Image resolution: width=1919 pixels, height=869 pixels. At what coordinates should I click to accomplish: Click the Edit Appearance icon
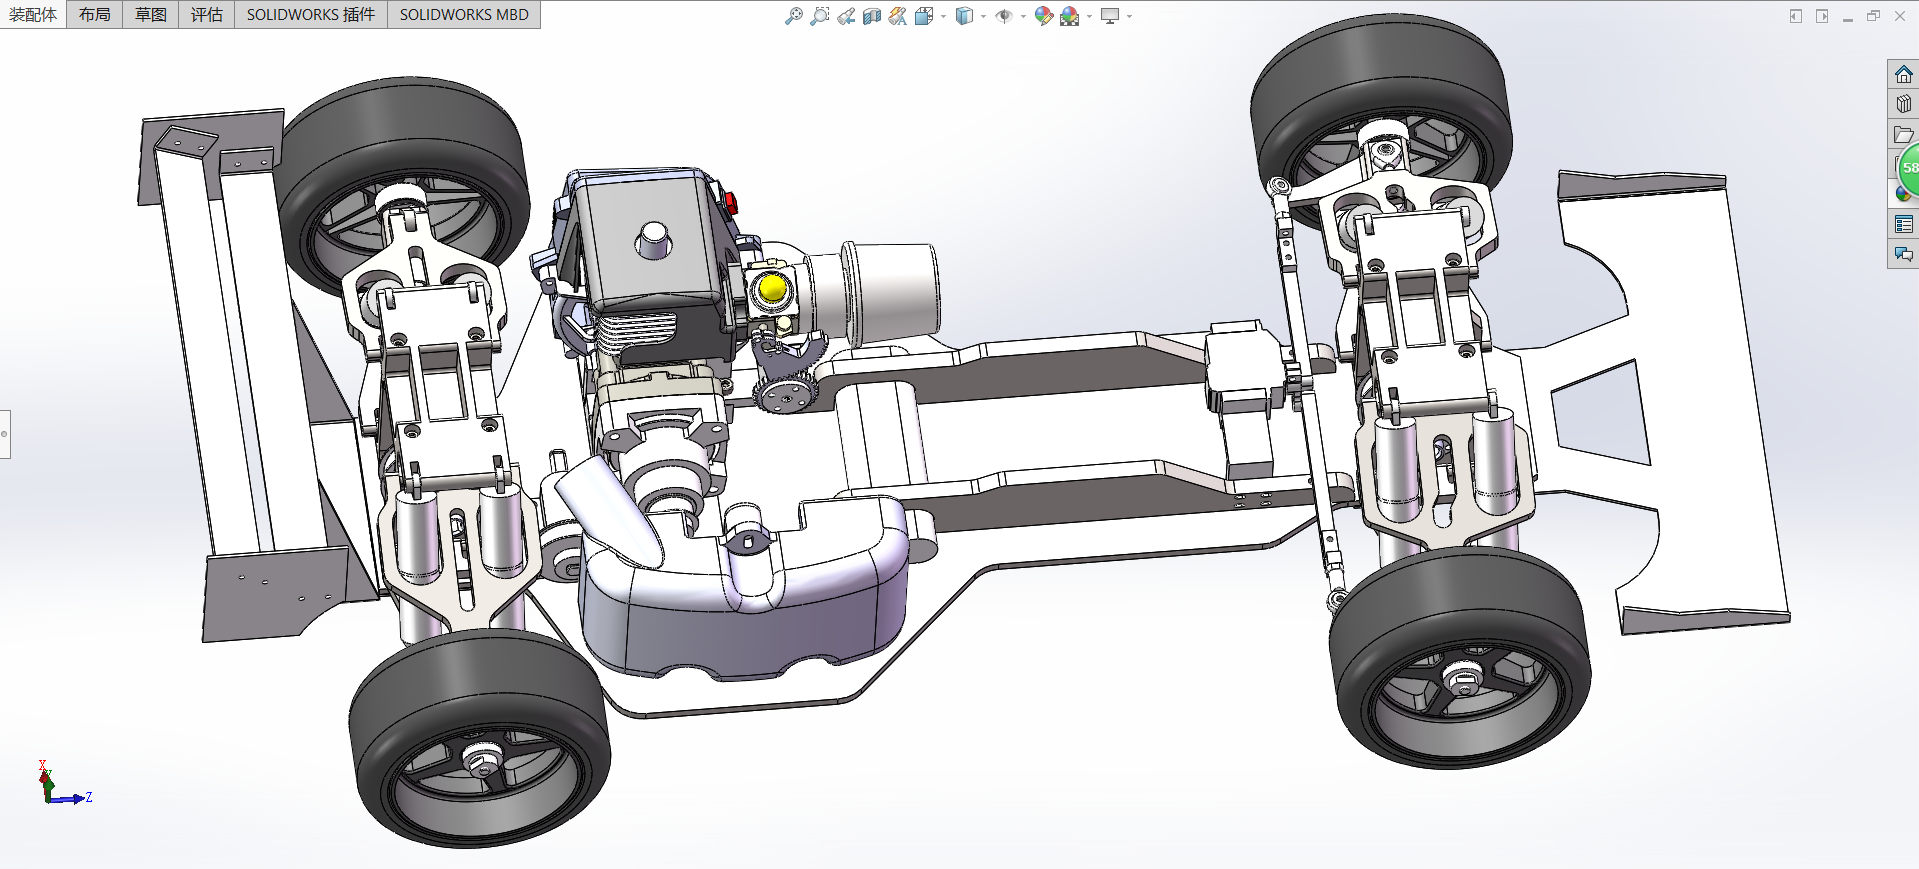click(1043, 16)
